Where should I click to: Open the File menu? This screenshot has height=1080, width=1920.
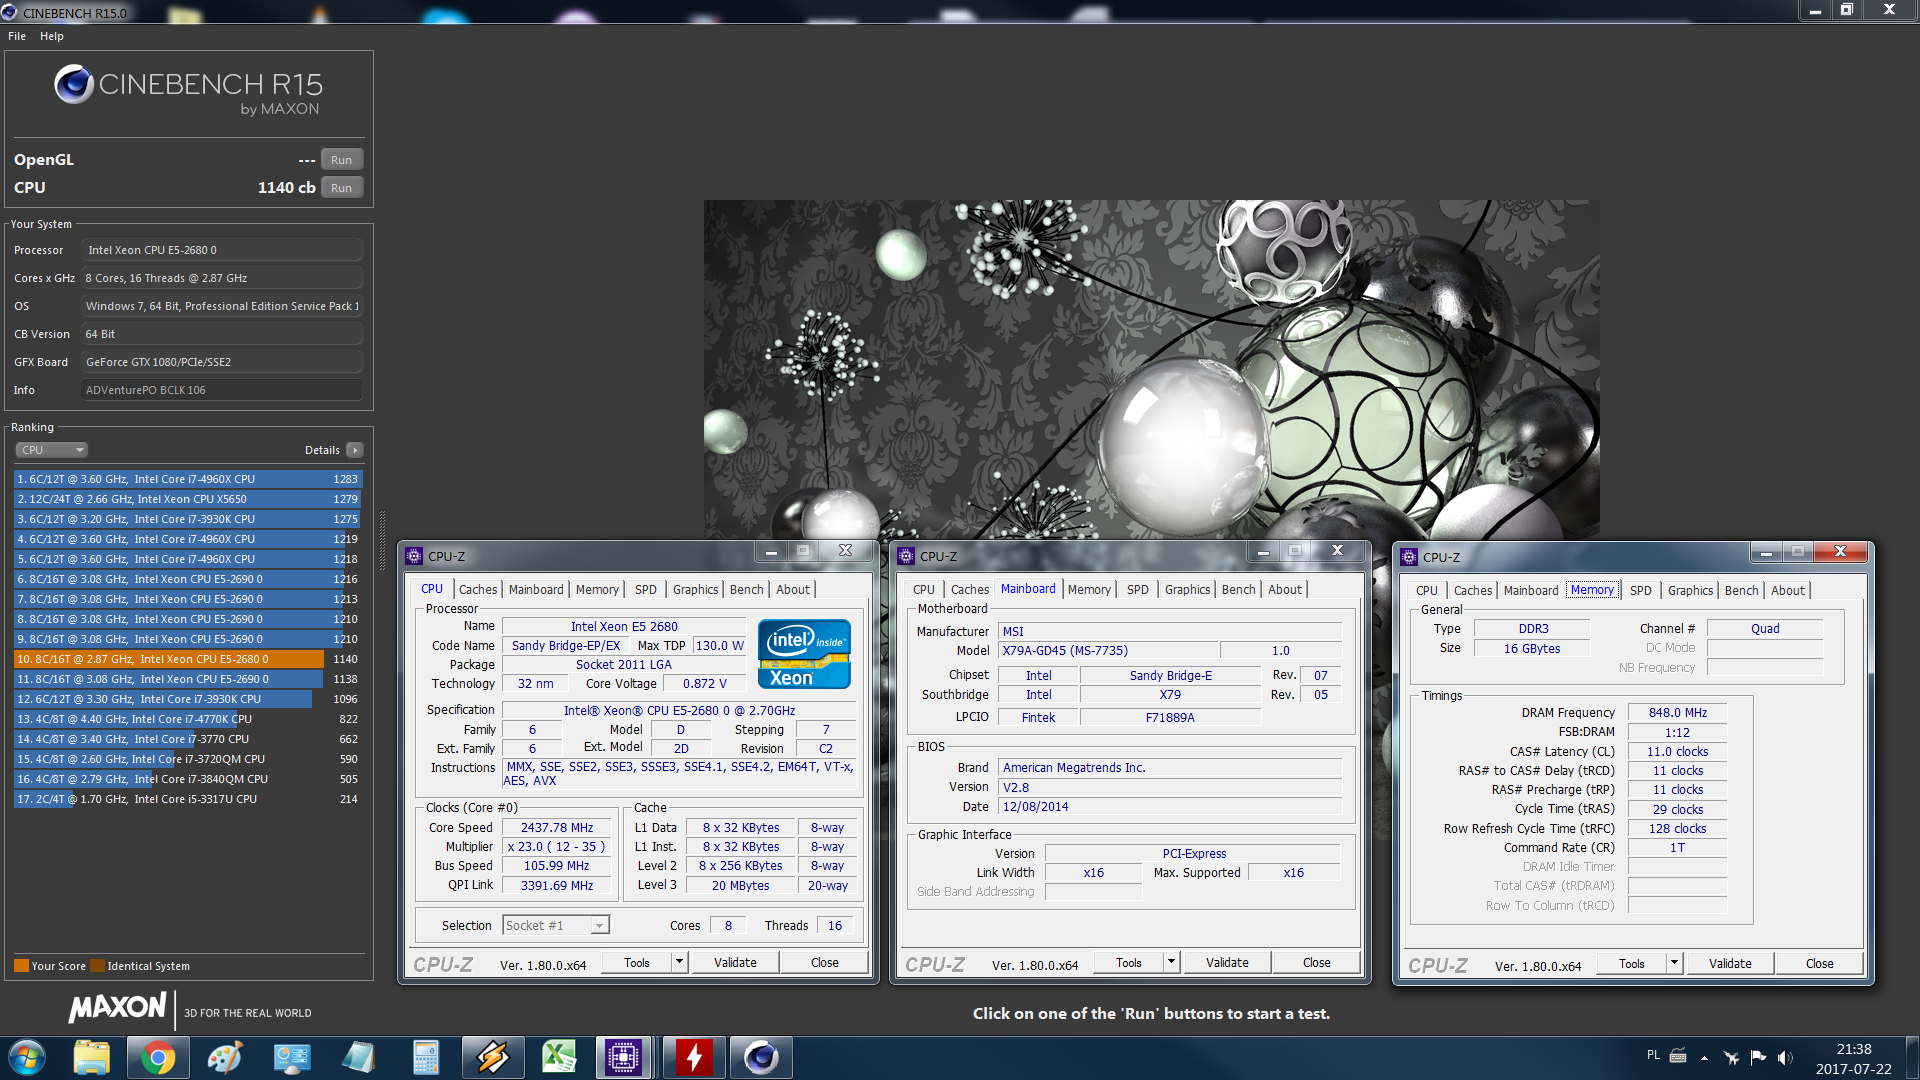[17, 36]
